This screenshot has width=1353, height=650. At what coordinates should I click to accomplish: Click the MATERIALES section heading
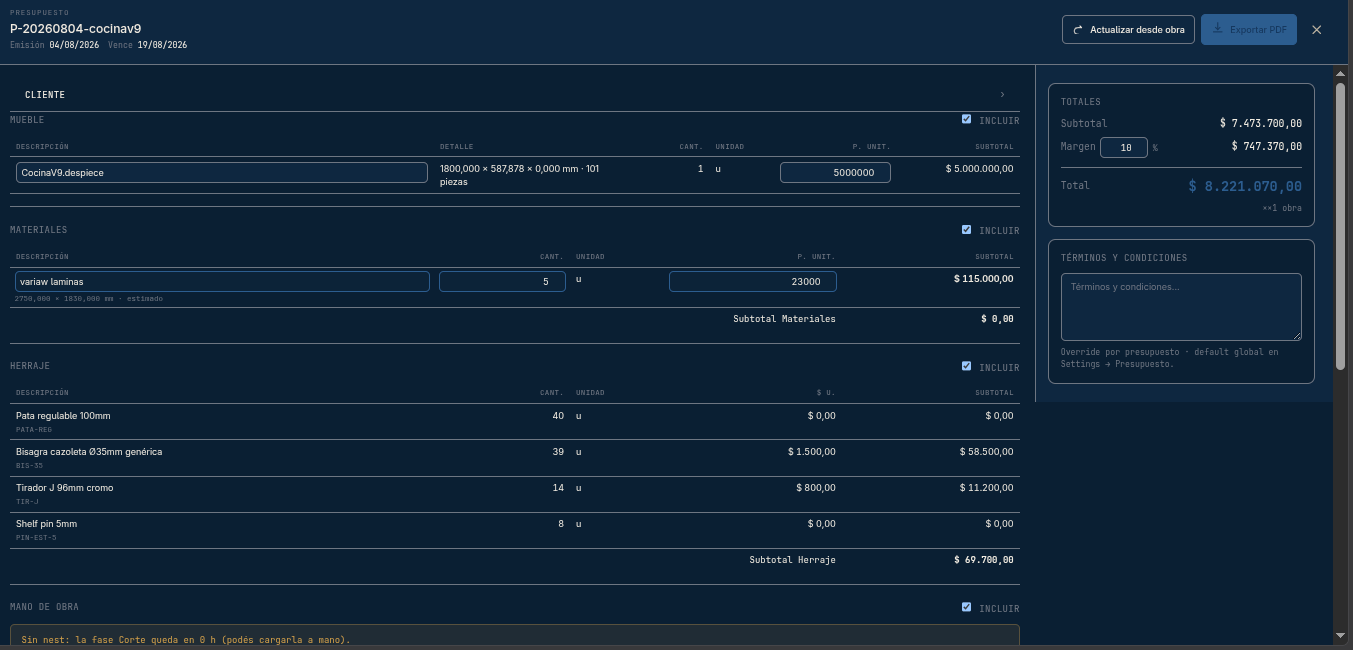point(39,230)
